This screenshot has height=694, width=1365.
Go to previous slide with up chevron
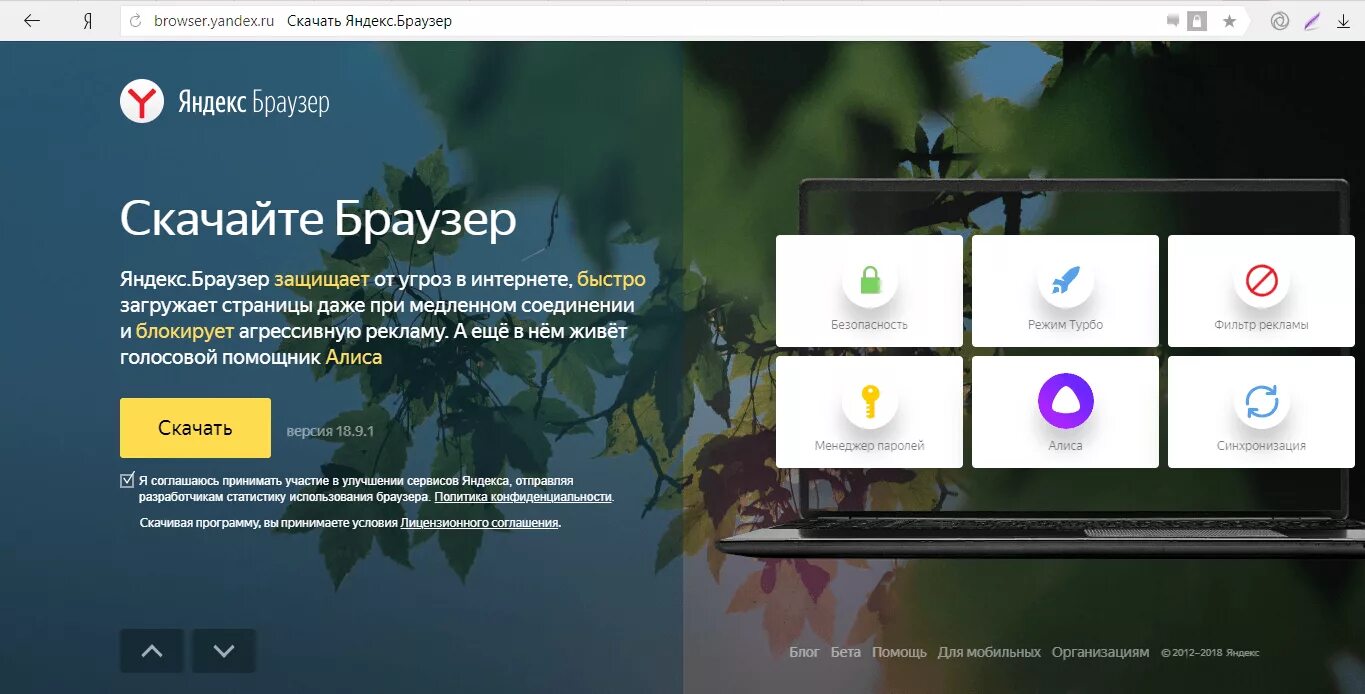[152, 651]
